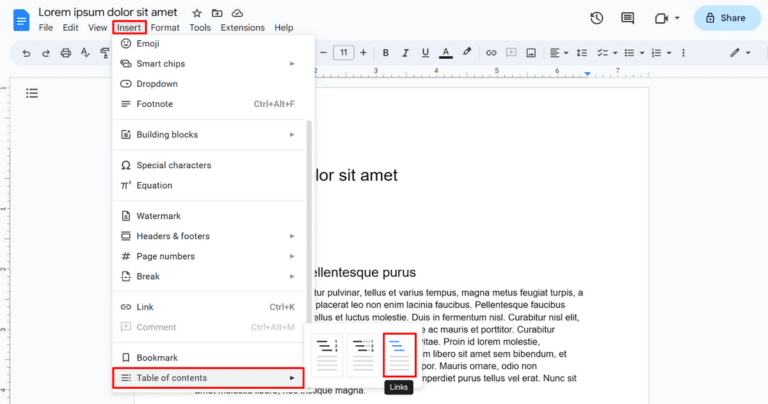768x404 pixels.
Task: Check cloud save status icon
Action: pyautogui.click(x=237, y=13)
